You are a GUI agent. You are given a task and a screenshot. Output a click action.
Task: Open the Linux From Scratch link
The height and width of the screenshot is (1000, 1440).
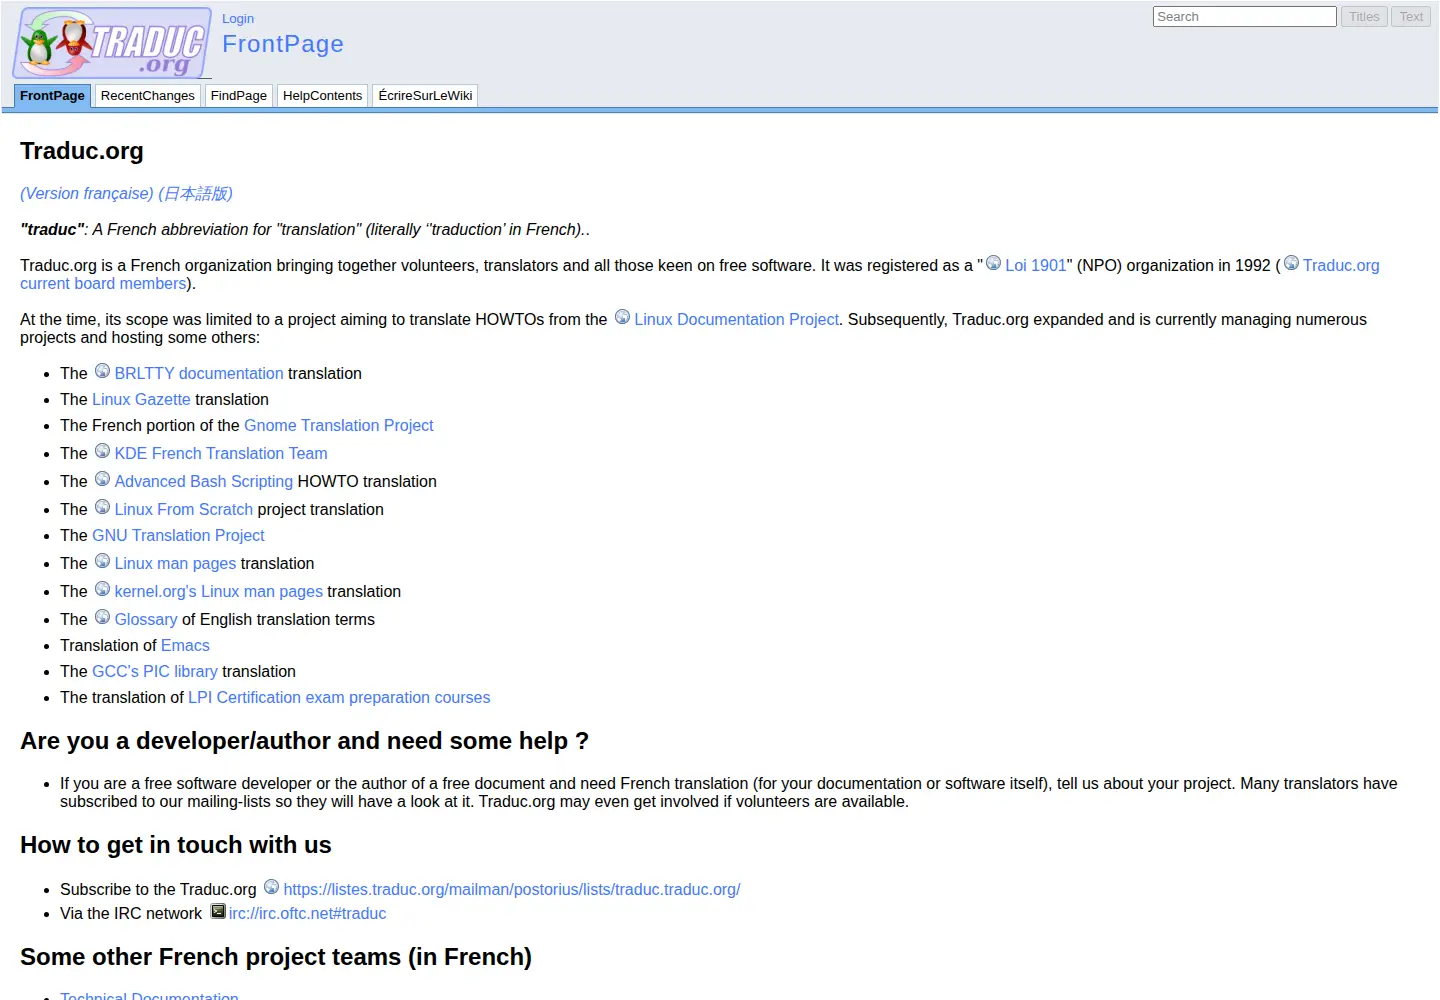point(184,510)
